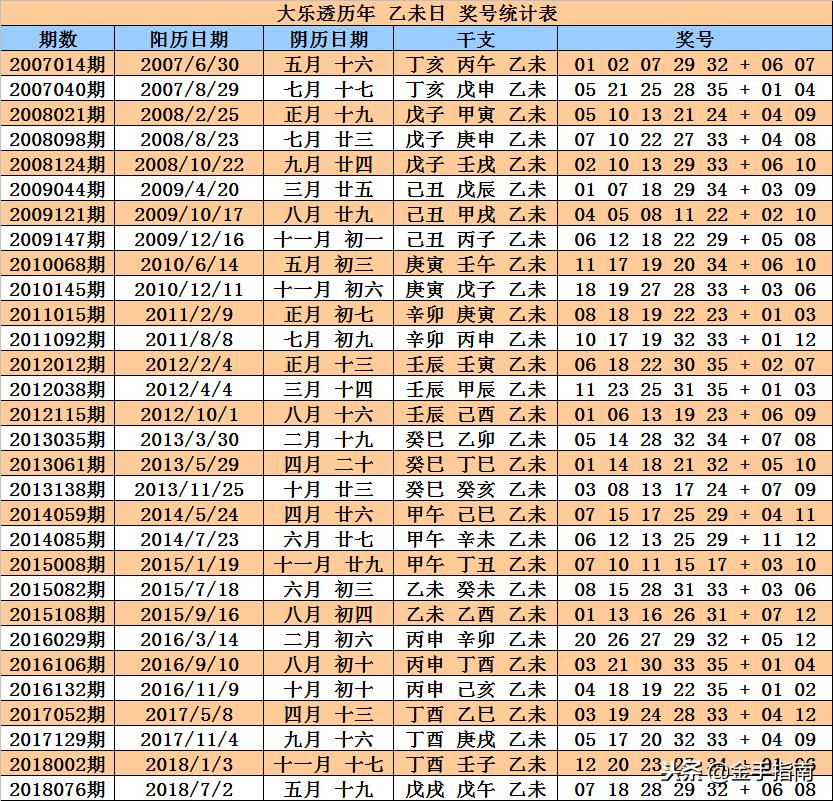Select the date 2007/8/29

tap(189, 89)
